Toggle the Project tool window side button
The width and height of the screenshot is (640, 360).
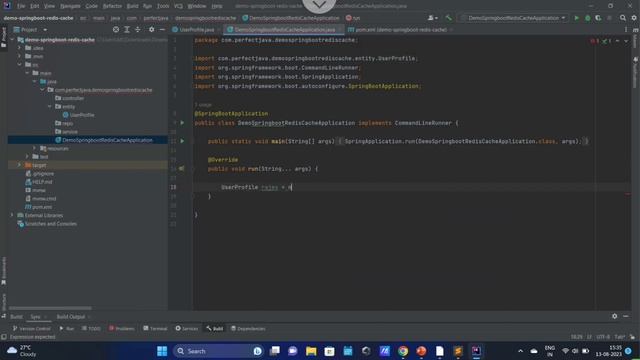point(4,38)
